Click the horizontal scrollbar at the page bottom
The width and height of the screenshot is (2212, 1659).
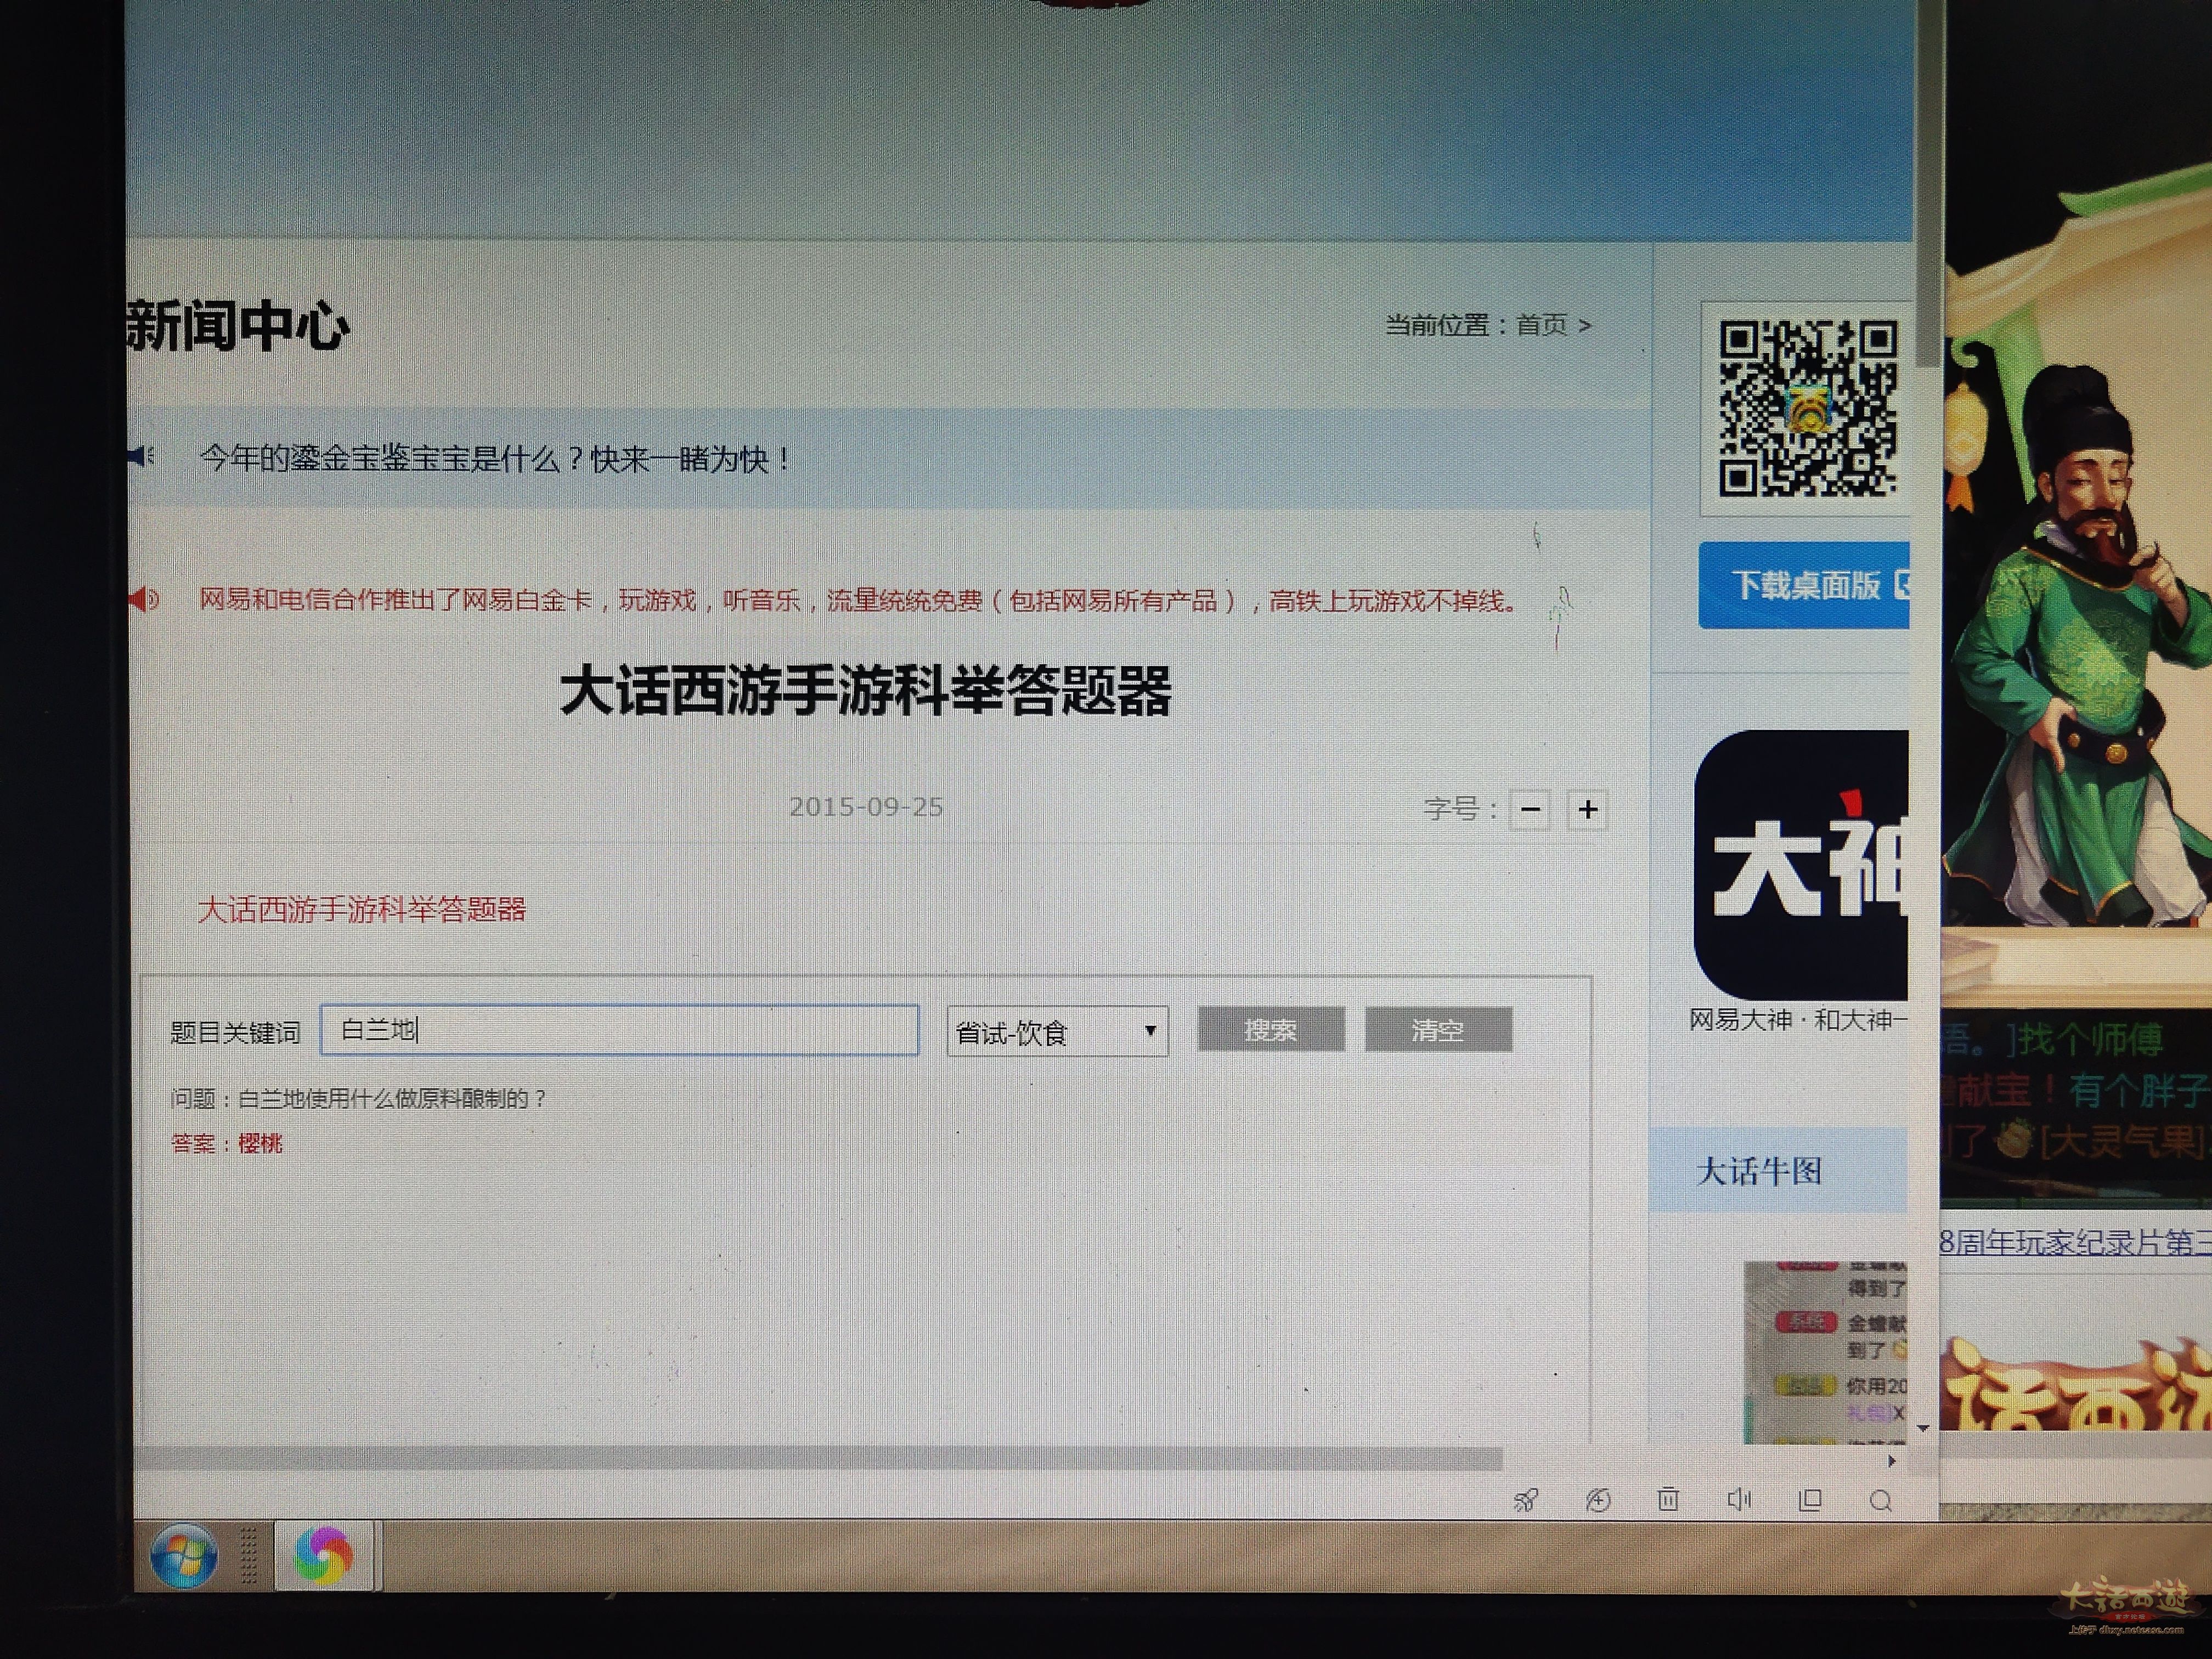(818, 1459)
